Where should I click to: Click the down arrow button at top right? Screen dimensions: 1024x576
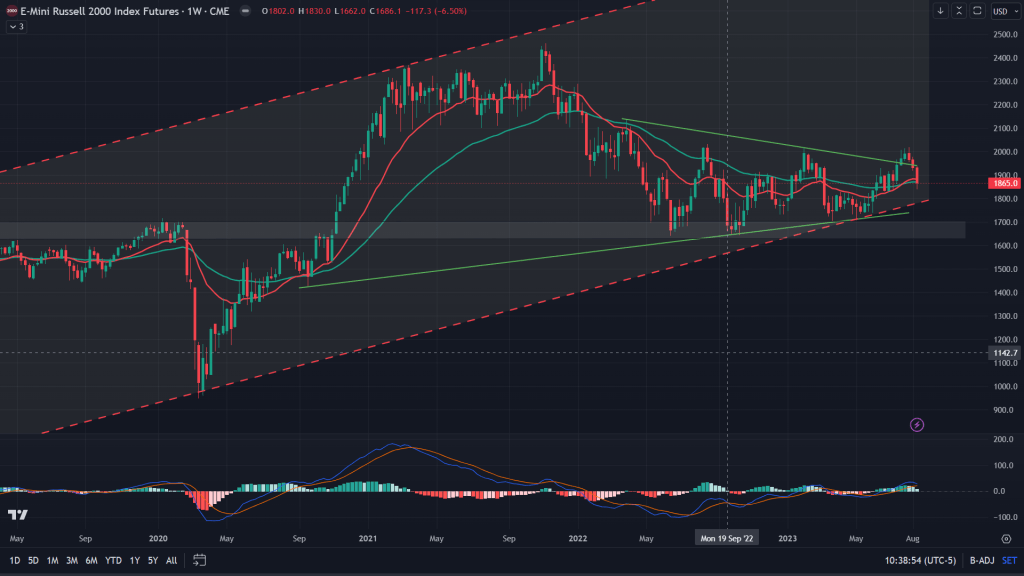point(940,11)
